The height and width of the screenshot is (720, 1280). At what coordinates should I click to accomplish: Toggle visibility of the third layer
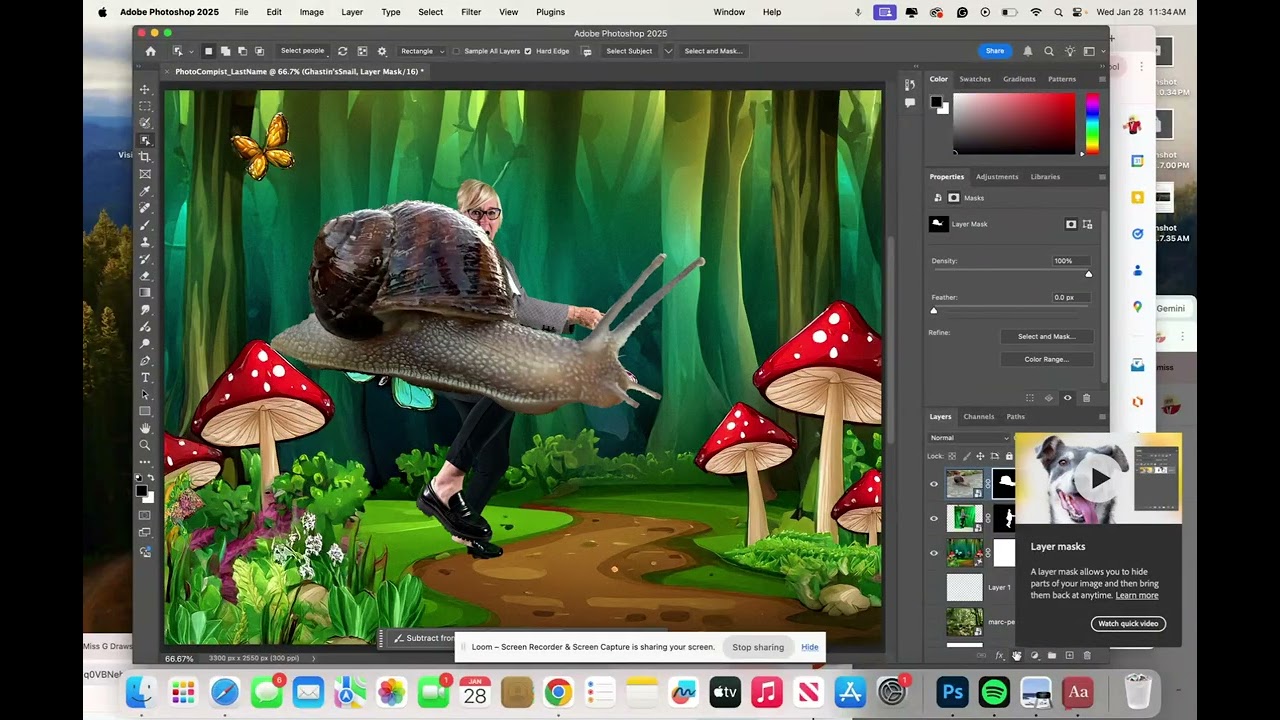(934, 552)
